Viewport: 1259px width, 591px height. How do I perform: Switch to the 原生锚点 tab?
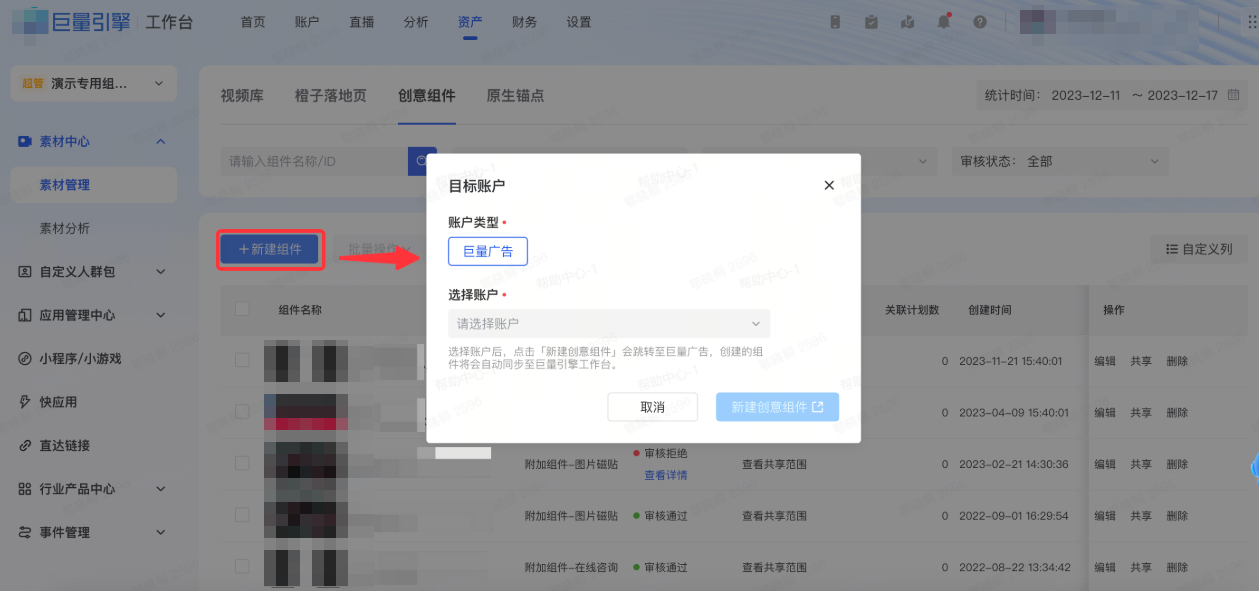pos(515,96)
